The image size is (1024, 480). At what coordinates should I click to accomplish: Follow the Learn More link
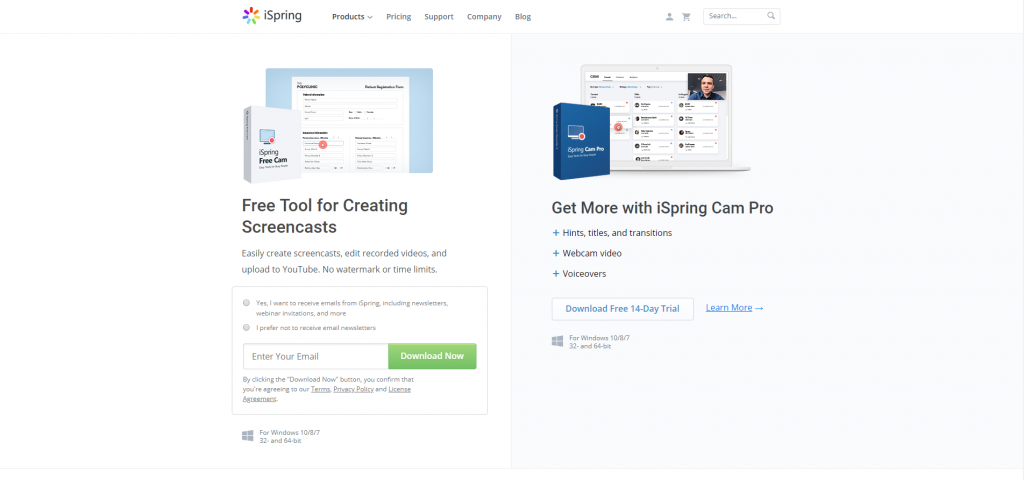click(734, 308)
